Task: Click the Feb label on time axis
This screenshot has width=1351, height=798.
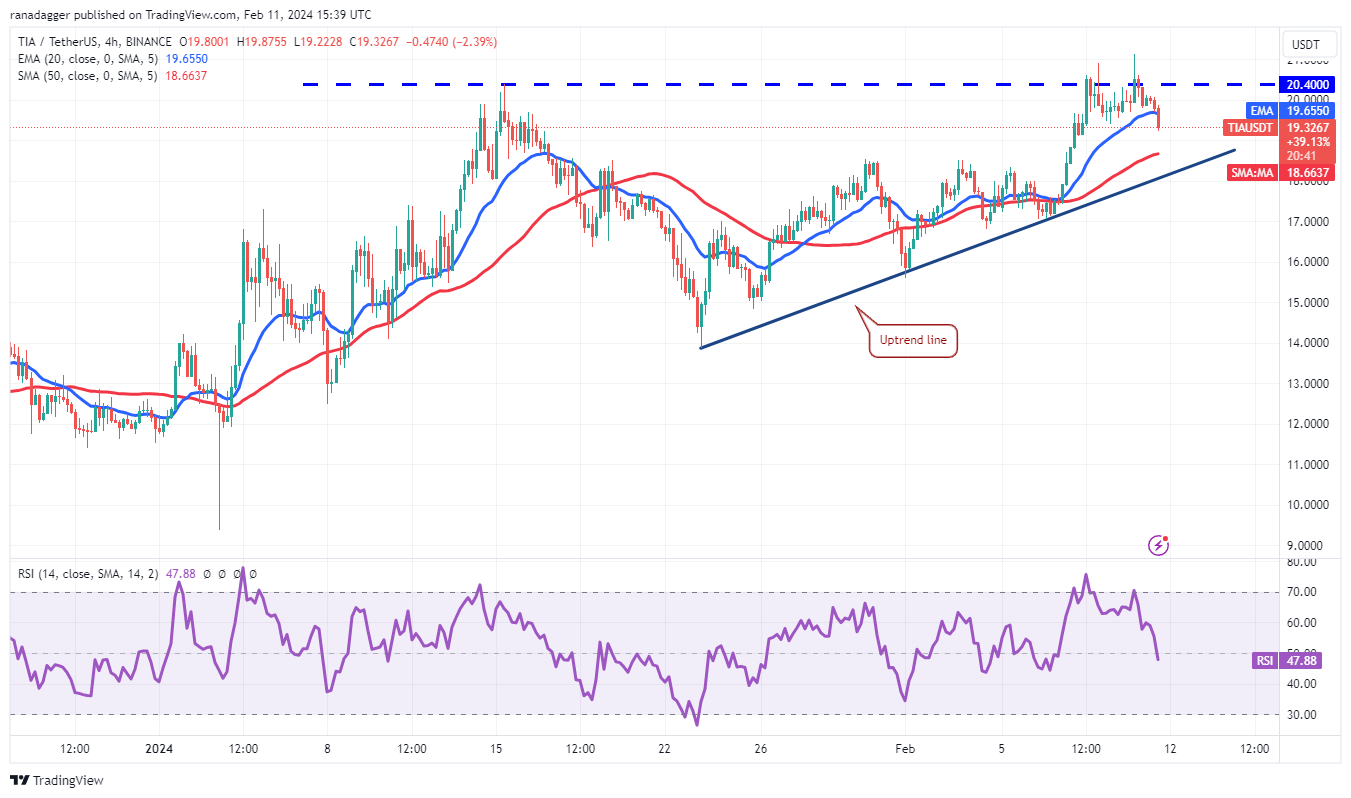Action: tap(905, 749)
